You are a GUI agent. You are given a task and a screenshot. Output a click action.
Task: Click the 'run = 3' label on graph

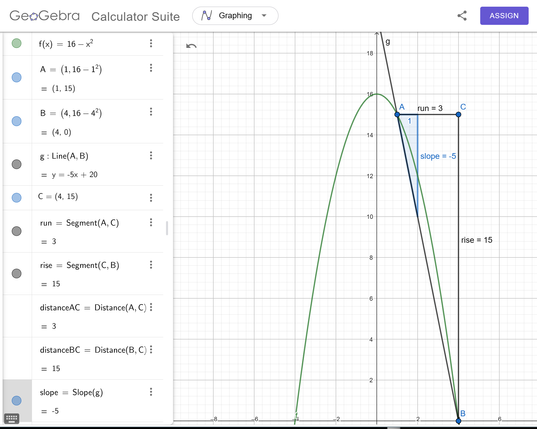pyautogui.click(x=430, y=108)
